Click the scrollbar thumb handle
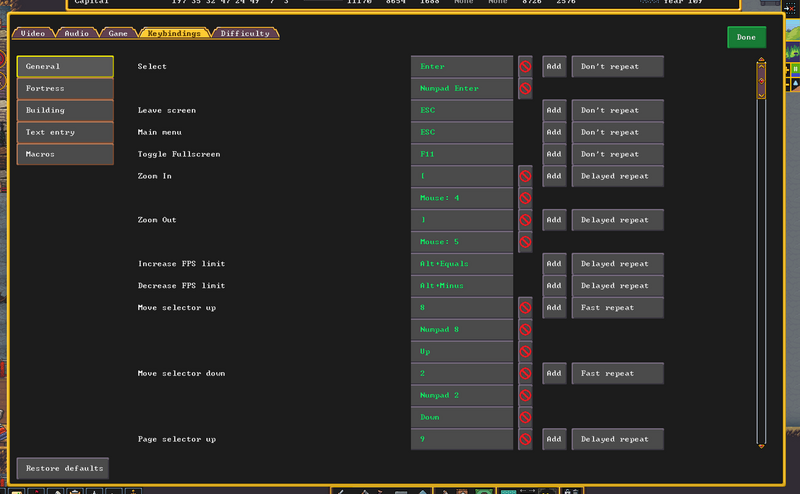Image resolution: width=800 pixels, height=494 pixels. (x=761, y=81)
